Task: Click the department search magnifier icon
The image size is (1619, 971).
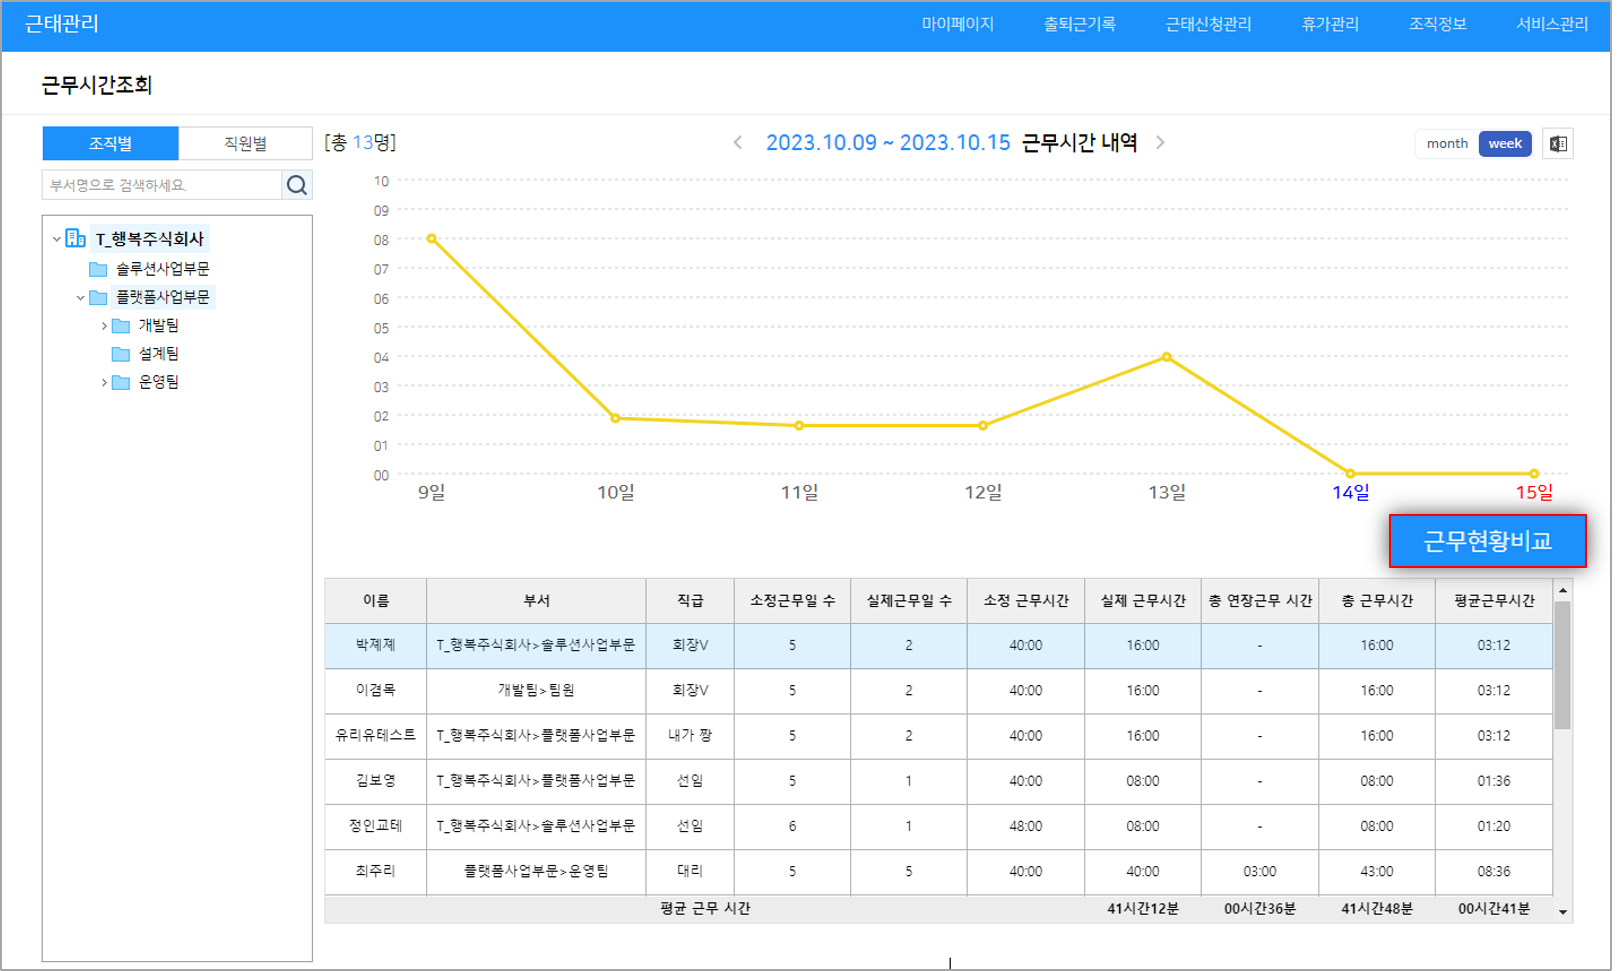Action: coord(297,185)
